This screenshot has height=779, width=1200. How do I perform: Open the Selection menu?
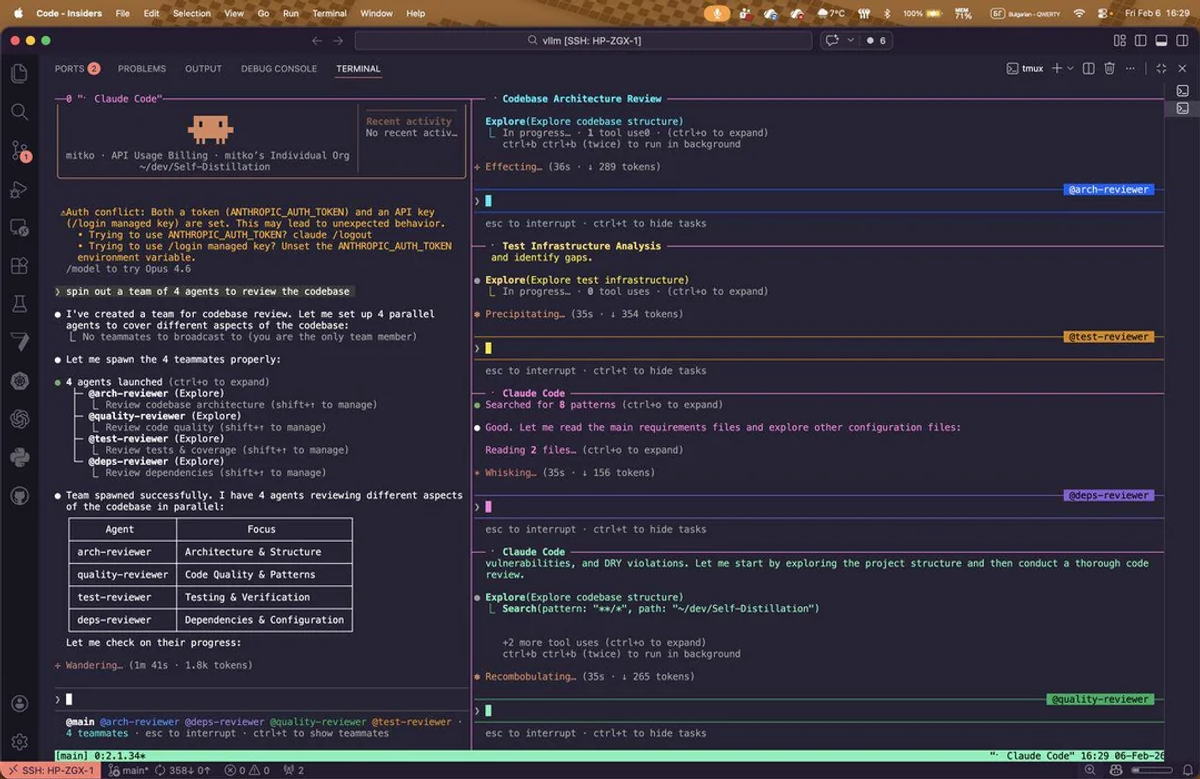(x=192, y=13)
